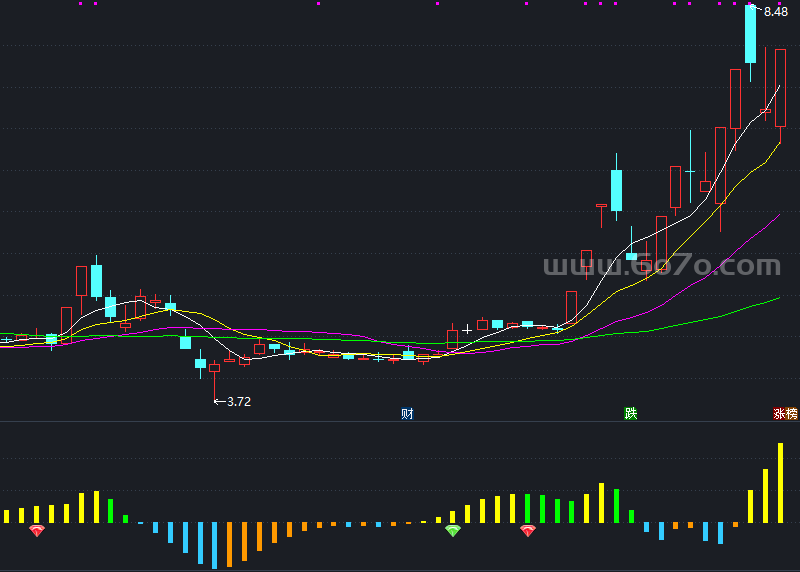
Task: Open the red "涨榜" marker
Action: click(785, 413)
